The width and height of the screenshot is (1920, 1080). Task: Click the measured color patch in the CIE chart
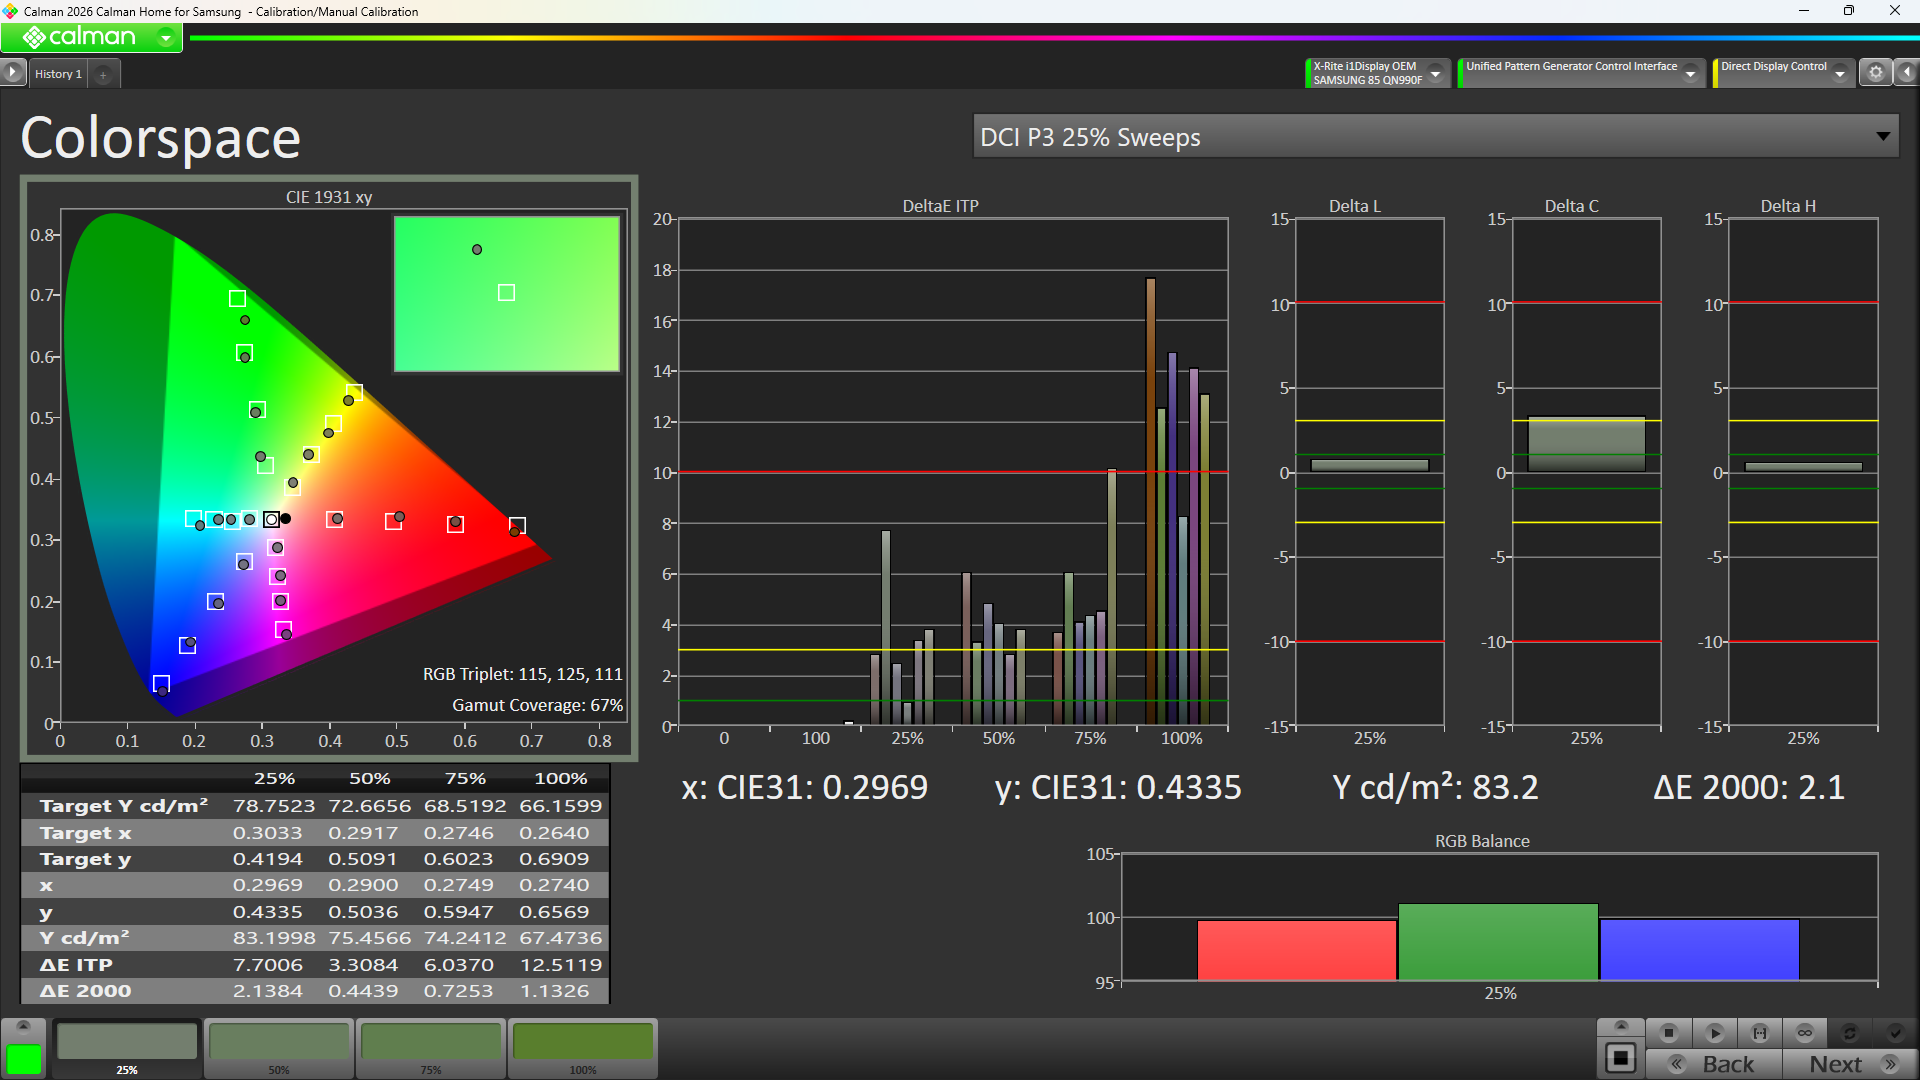[507, 294]
